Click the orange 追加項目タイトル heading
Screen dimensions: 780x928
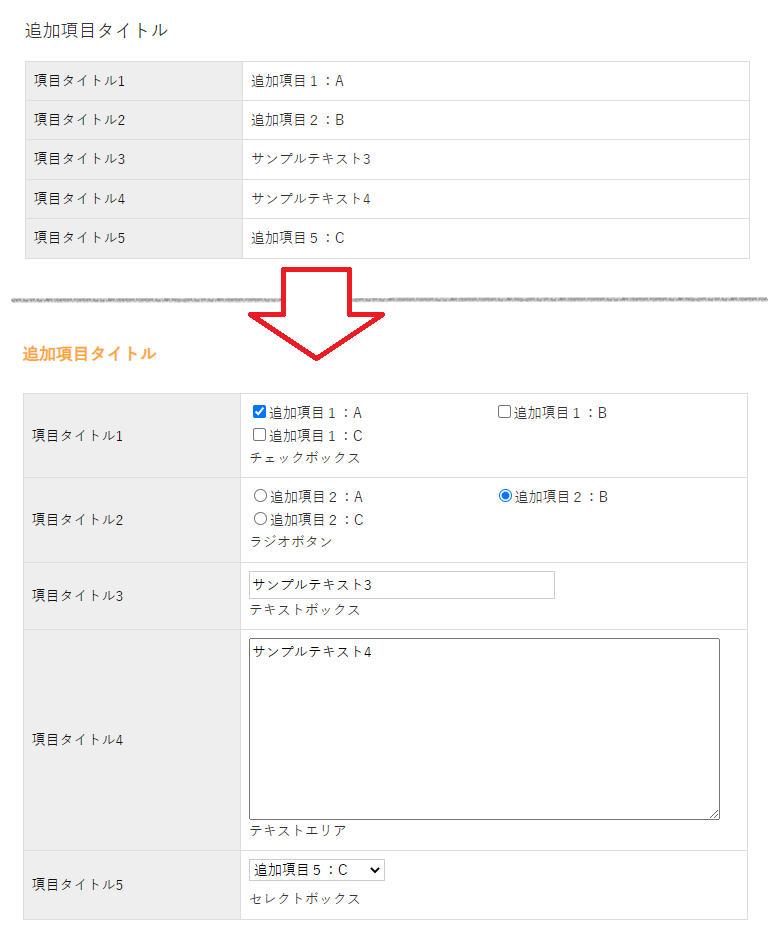89,353
